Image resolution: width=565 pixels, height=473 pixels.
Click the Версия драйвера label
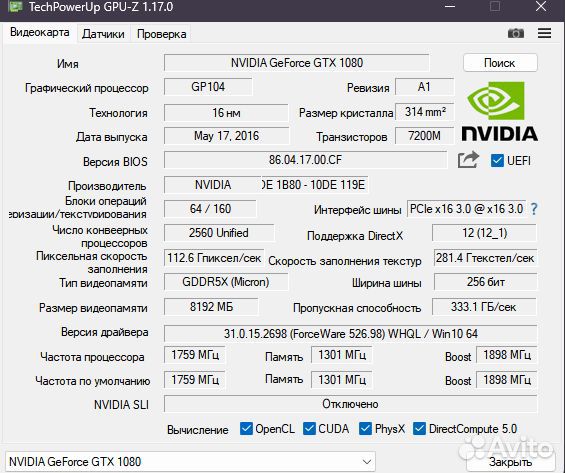(104, 332)
